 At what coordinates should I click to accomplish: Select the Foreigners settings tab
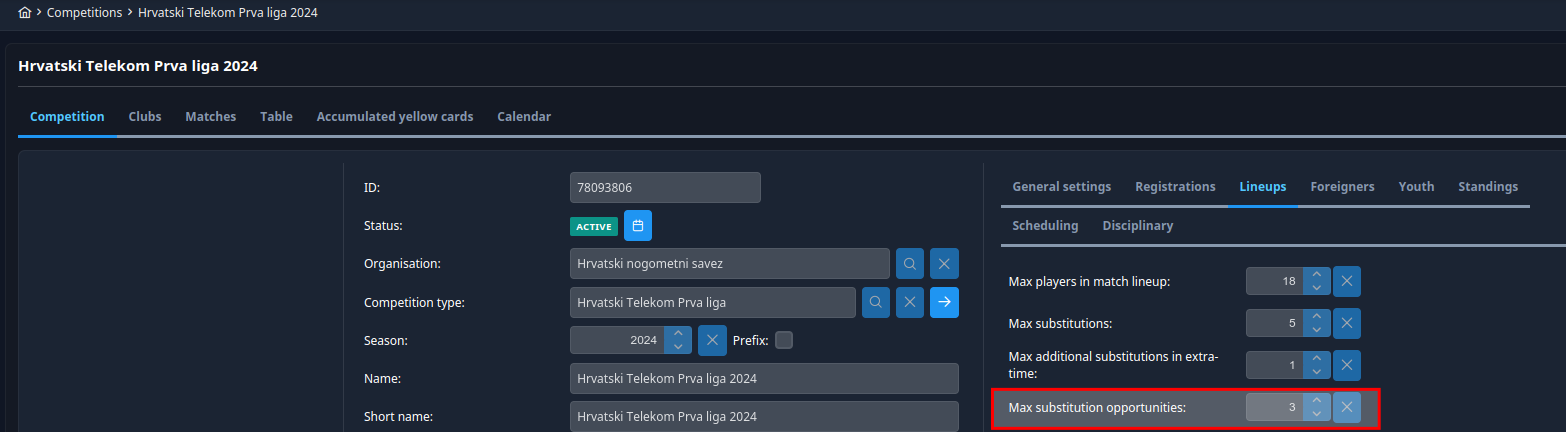1342,187
